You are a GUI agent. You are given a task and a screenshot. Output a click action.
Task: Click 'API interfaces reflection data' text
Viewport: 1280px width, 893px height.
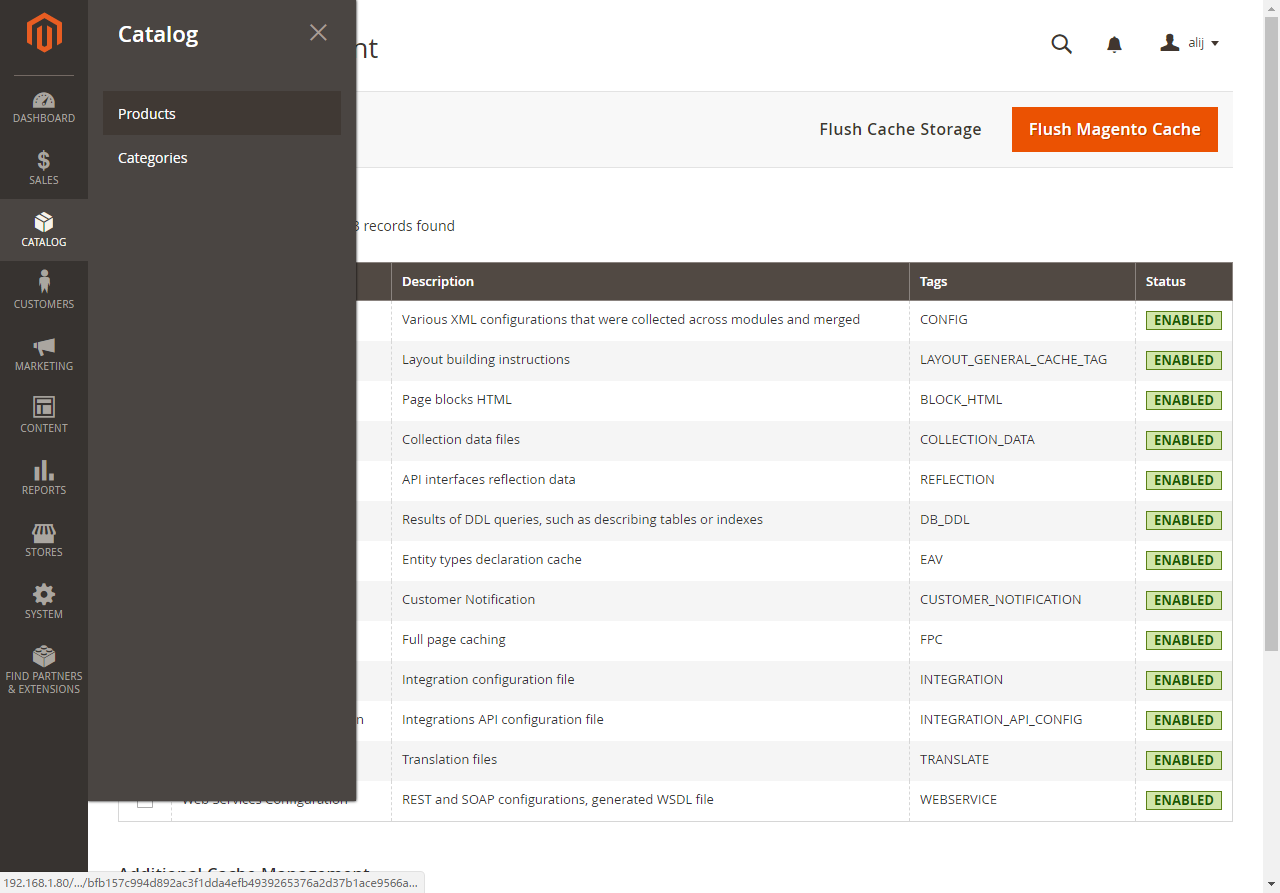point(489,479)
